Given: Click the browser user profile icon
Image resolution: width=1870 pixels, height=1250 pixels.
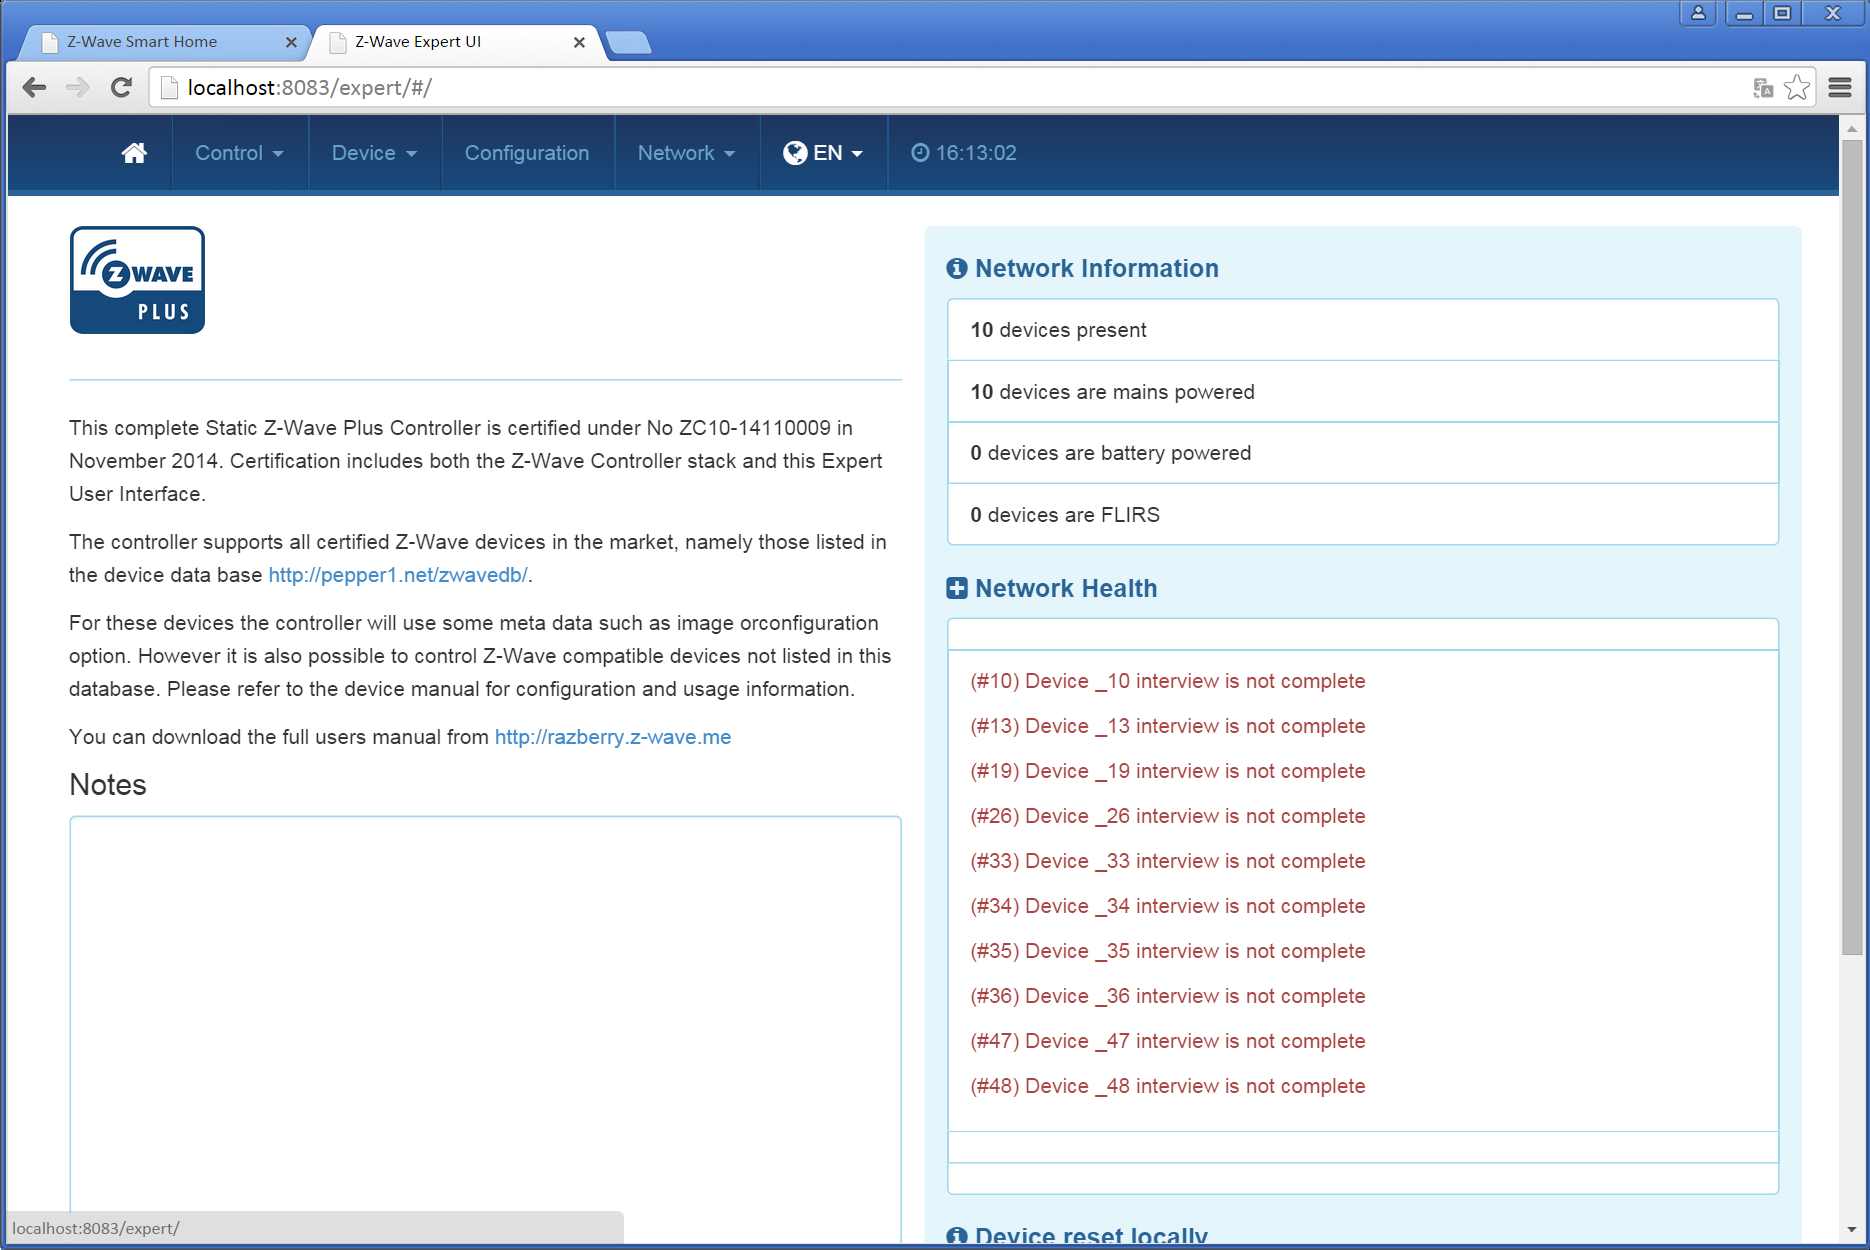Looking at the screenshot, I should 1698,13.
